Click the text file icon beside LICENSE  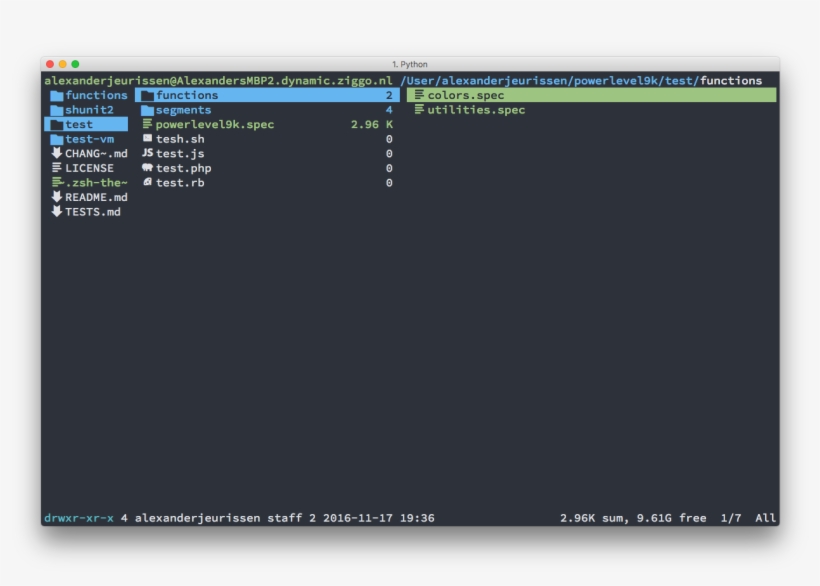coord(57,168)
